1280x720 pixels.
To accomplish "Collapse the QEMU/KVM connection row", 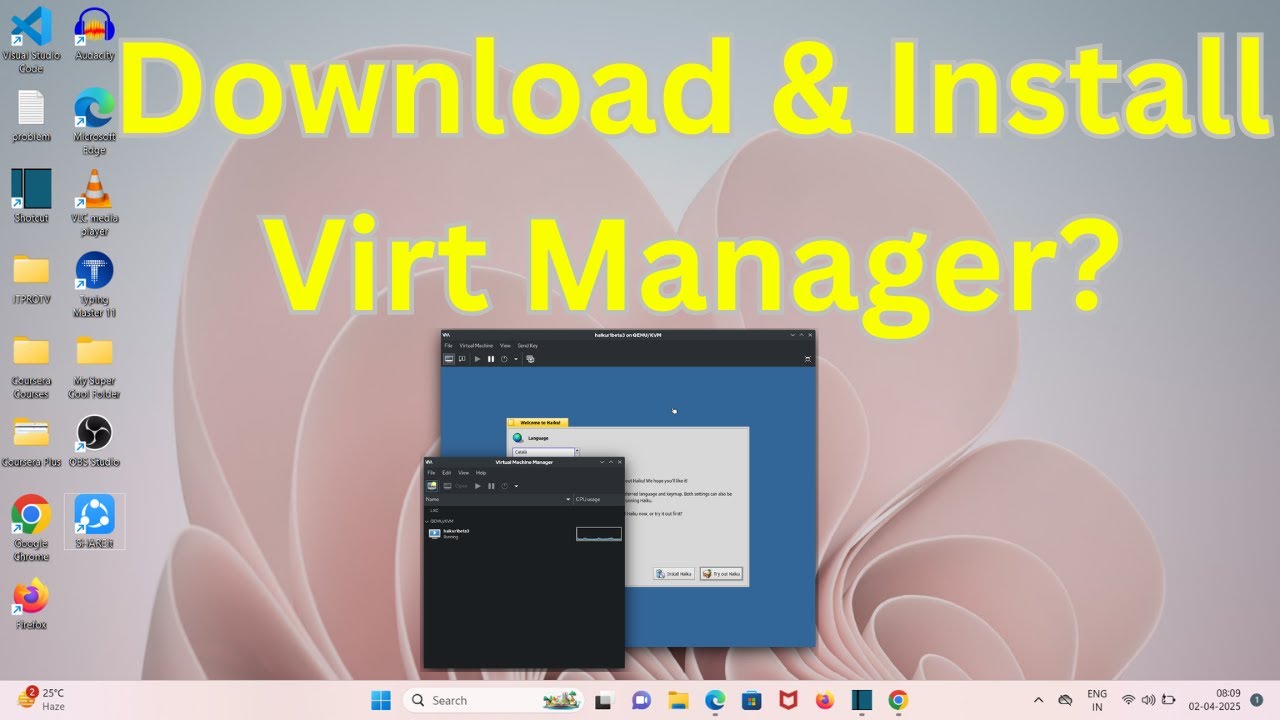I will (427, 521).
